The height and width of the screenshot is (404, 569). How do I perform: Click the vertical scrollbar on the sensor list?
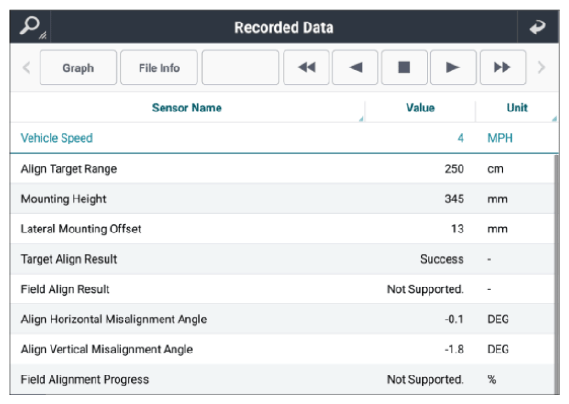click(x=557, y=274)
